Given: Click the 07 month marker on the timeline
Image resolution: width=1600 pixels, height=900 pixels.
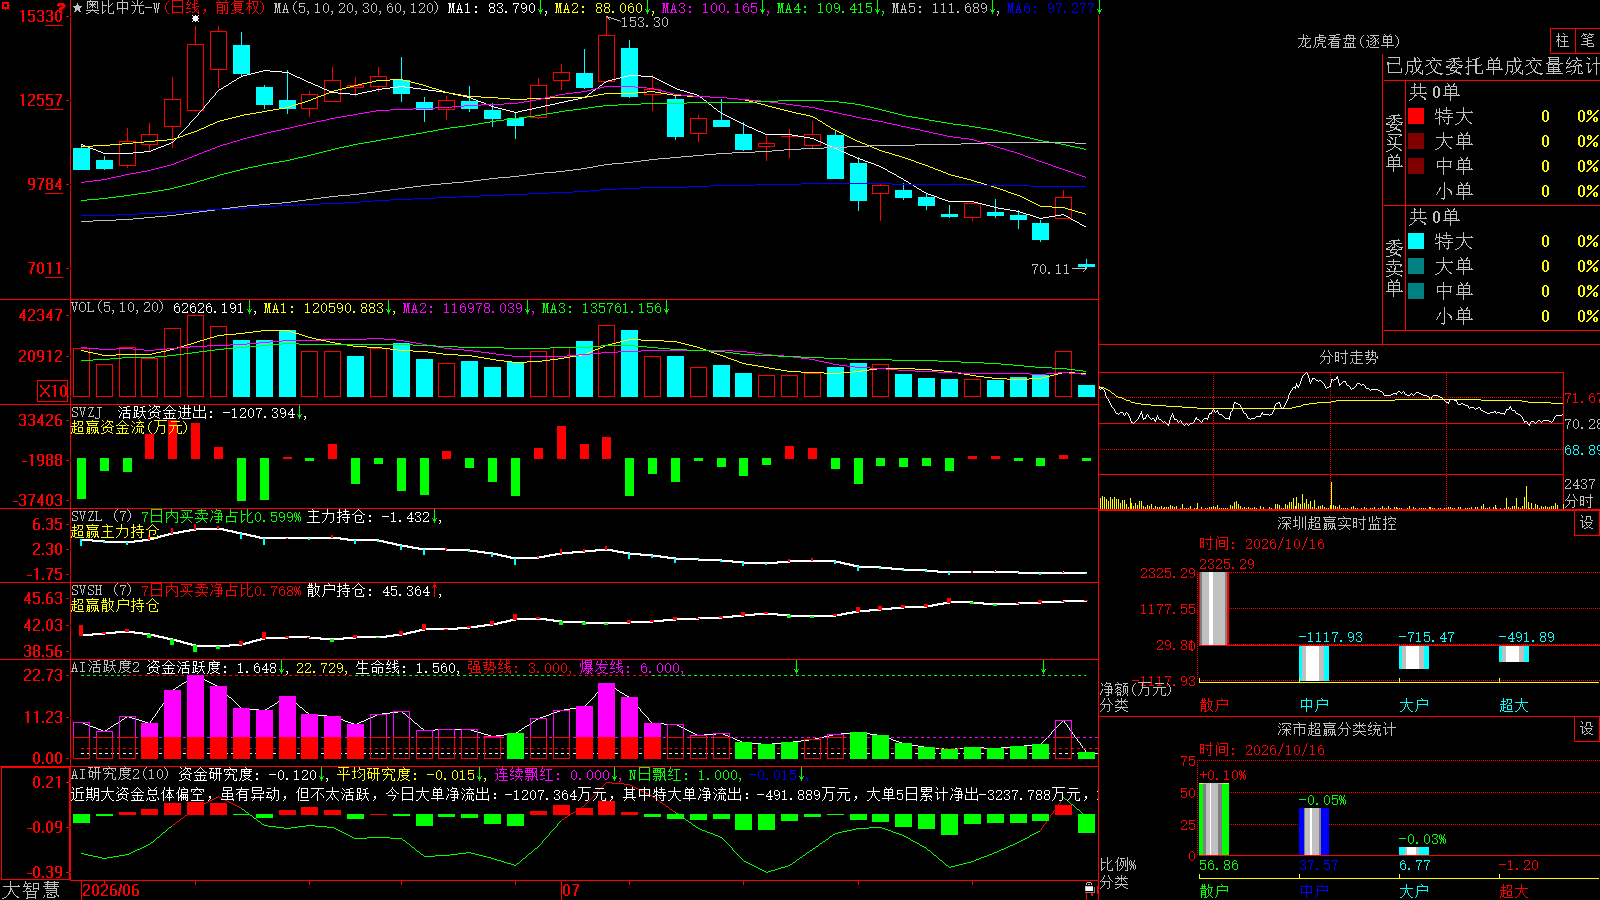Looking at the screenshot, I should (571, 890).
